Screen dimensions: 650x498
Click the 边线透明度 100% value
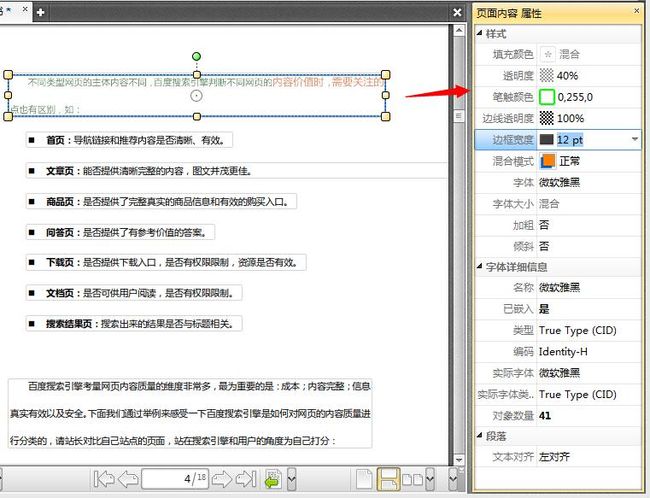click(x=570, y=118)
